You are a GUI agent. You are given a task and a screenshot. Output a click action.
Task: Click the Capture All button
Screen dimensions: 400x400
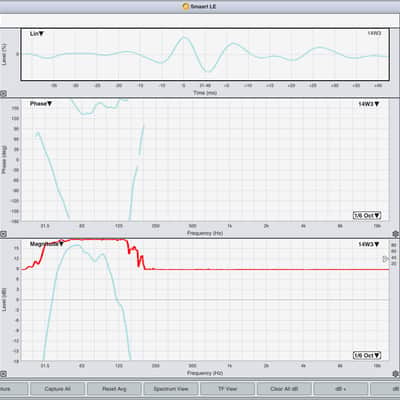click(57, 389)
